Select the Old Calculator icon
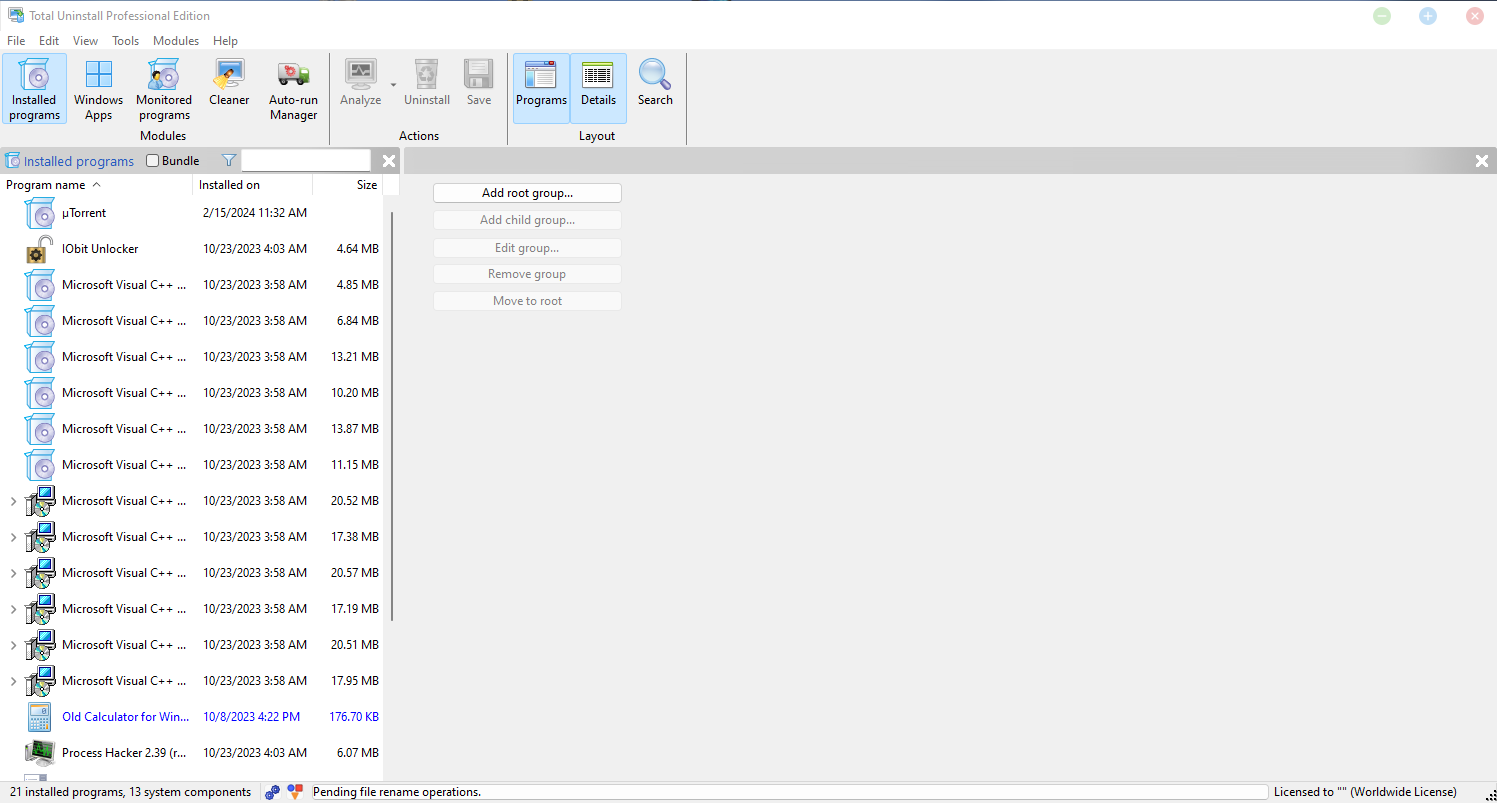1497x803 pixels. click(x=40, y=717)
